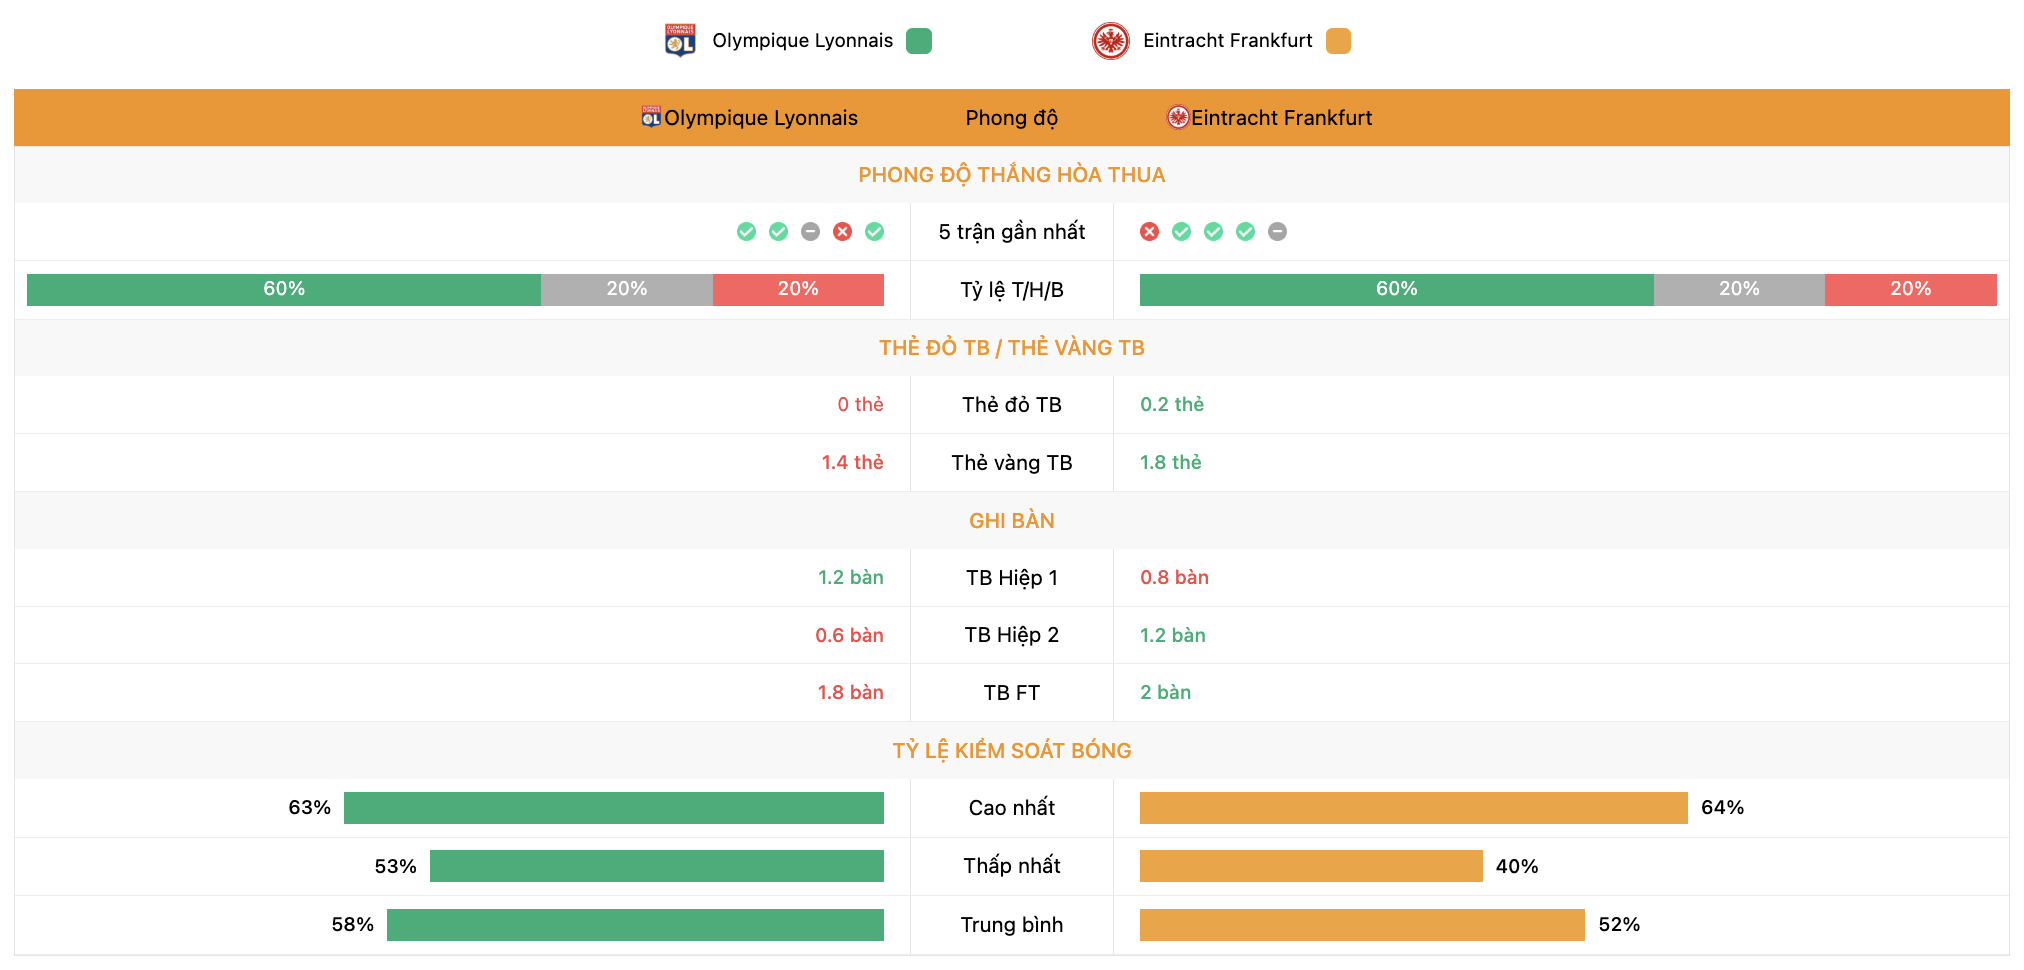Click Lyon's red loss icon in recent matches

click(842, 232)
